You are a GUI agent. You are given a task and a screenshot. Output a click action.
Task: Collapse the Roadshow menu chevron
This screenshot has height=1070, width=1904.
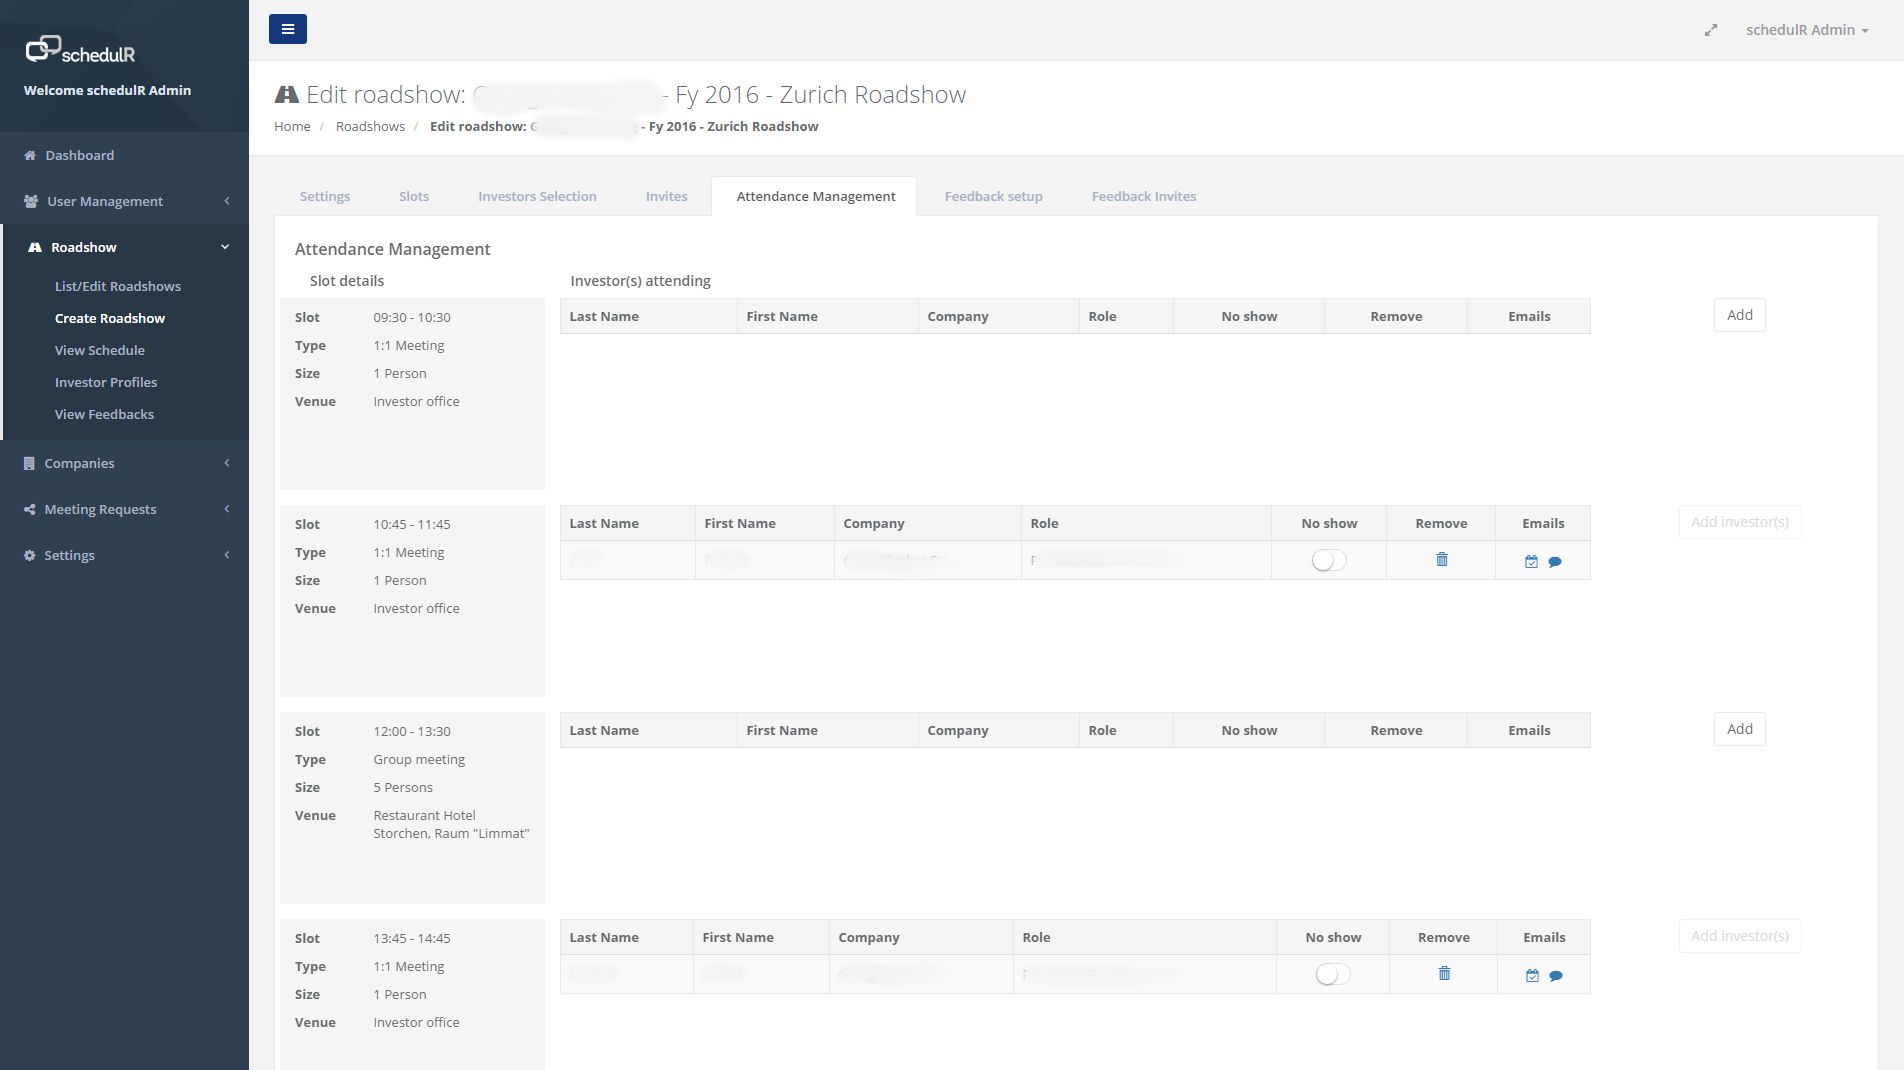pos(225,247)
